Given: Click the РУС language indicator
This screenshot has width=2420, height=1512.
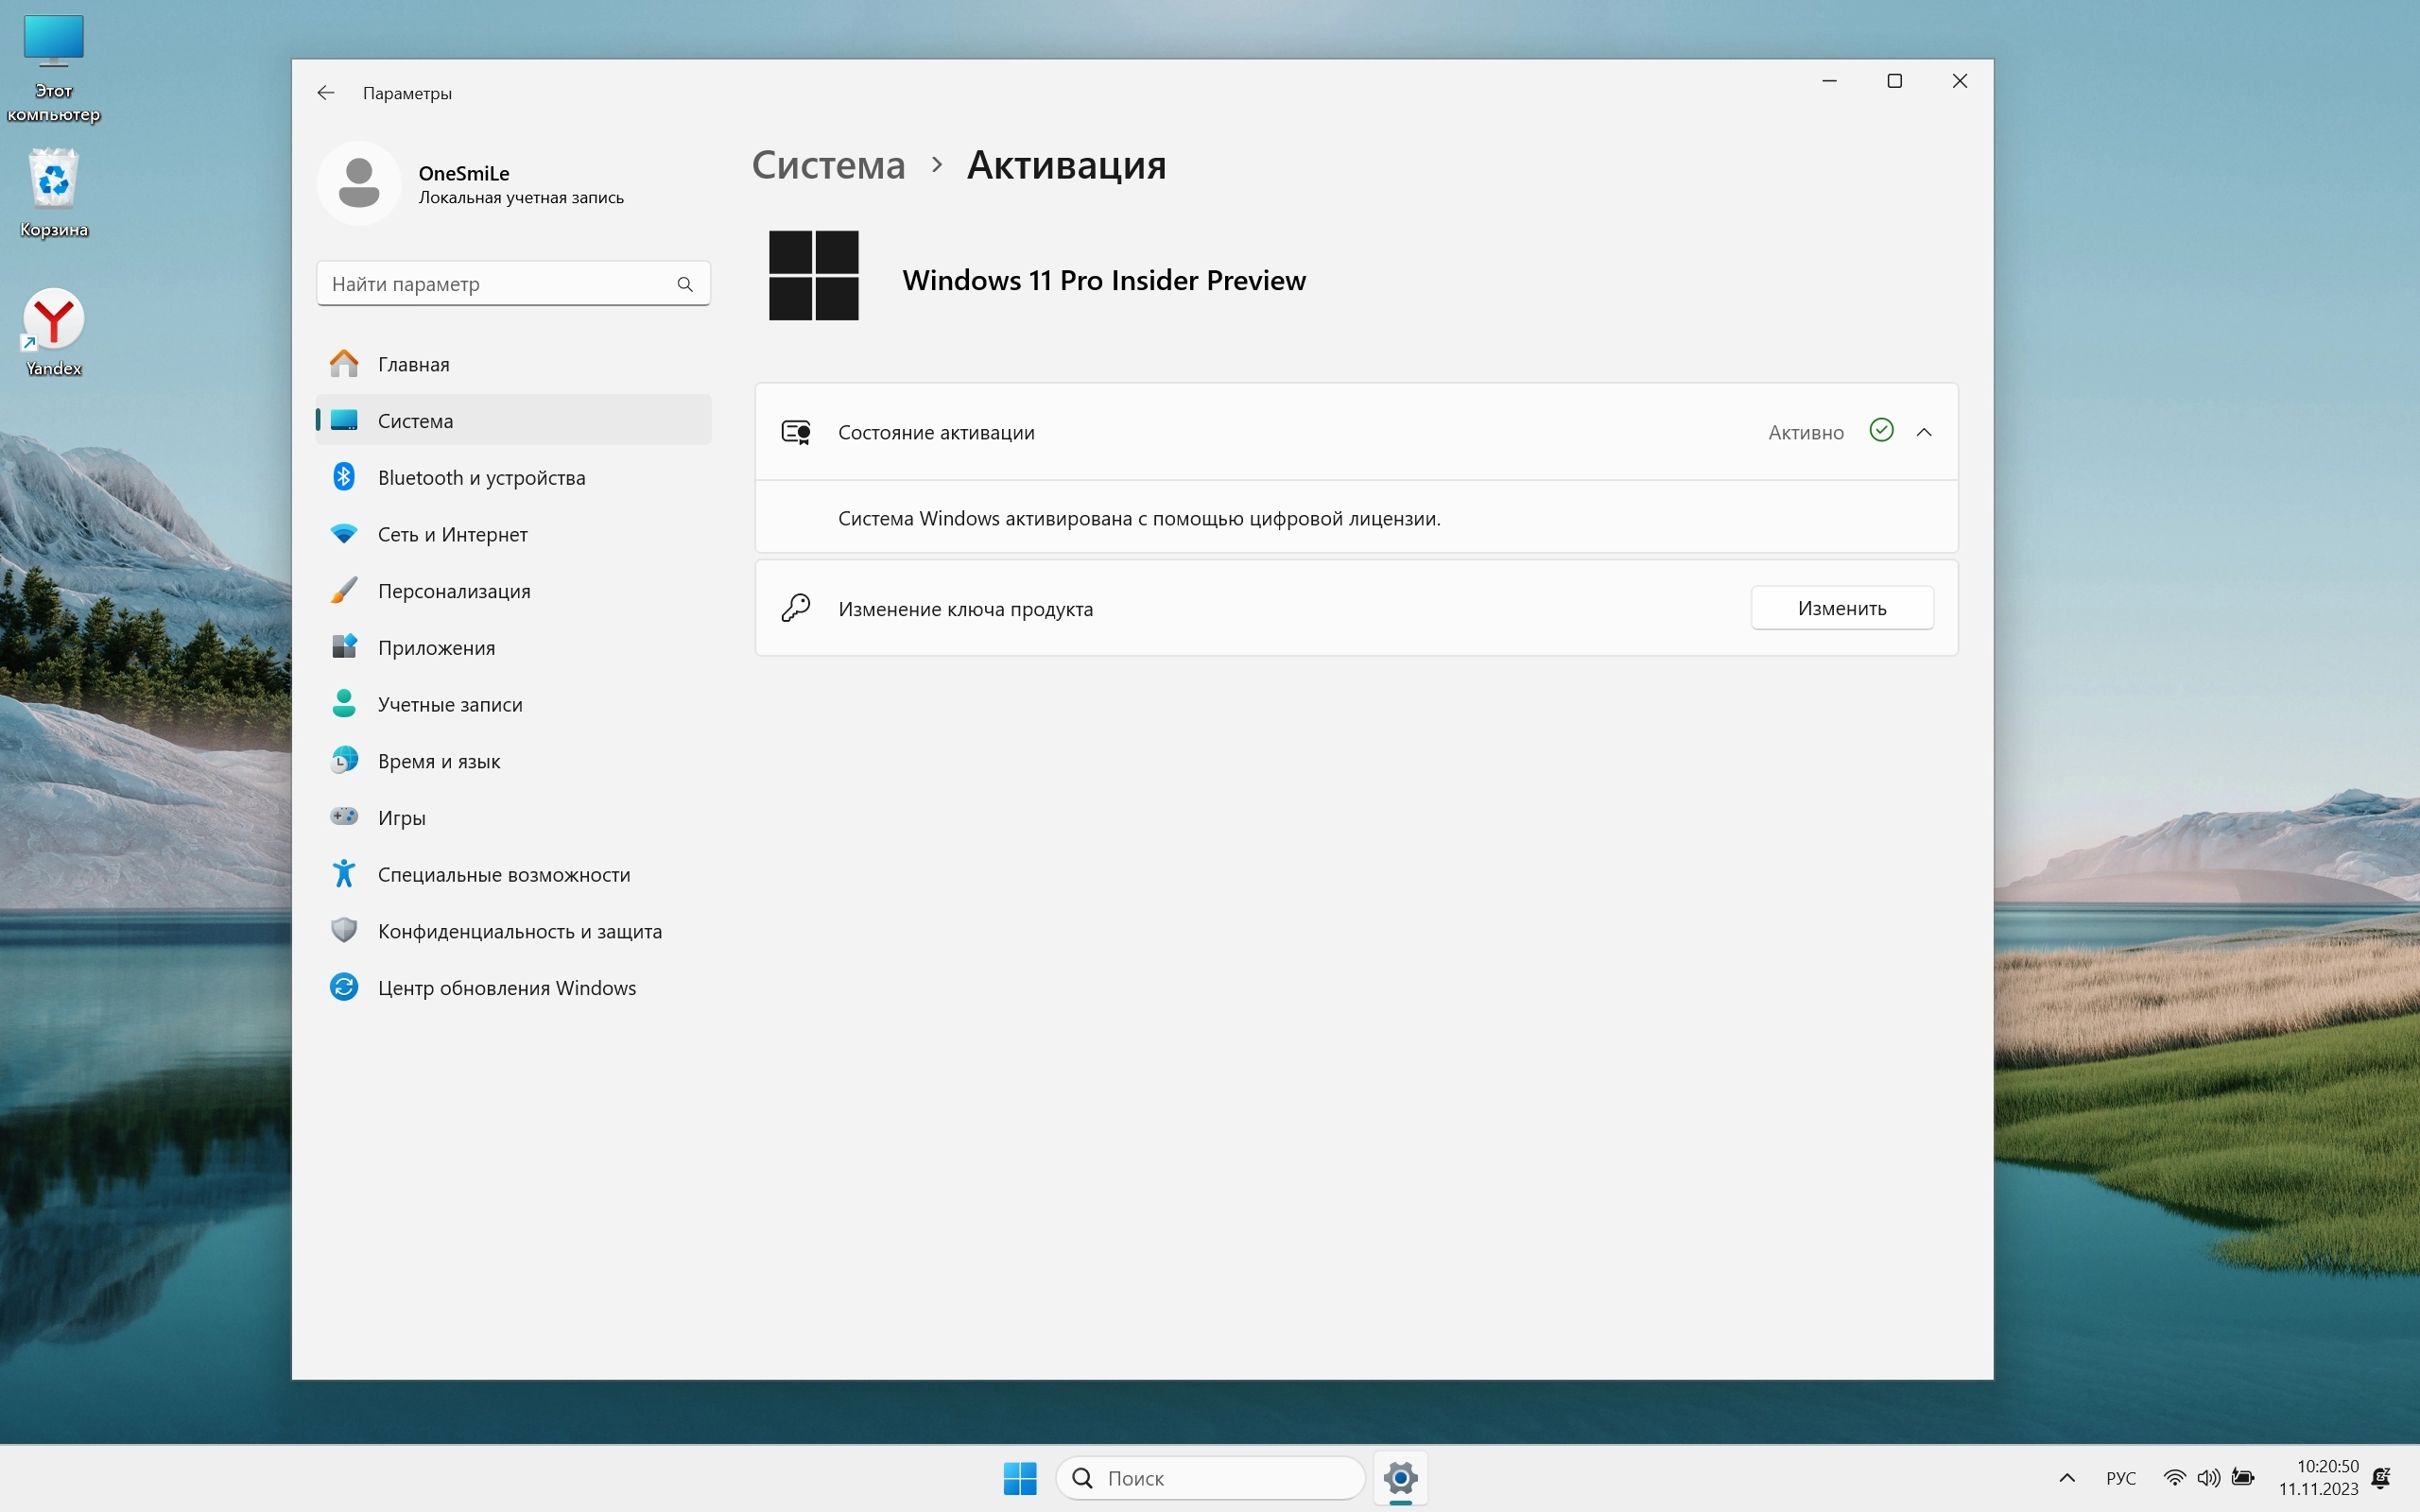Looking at the screenshot, I should [x=2120, y=1478].
